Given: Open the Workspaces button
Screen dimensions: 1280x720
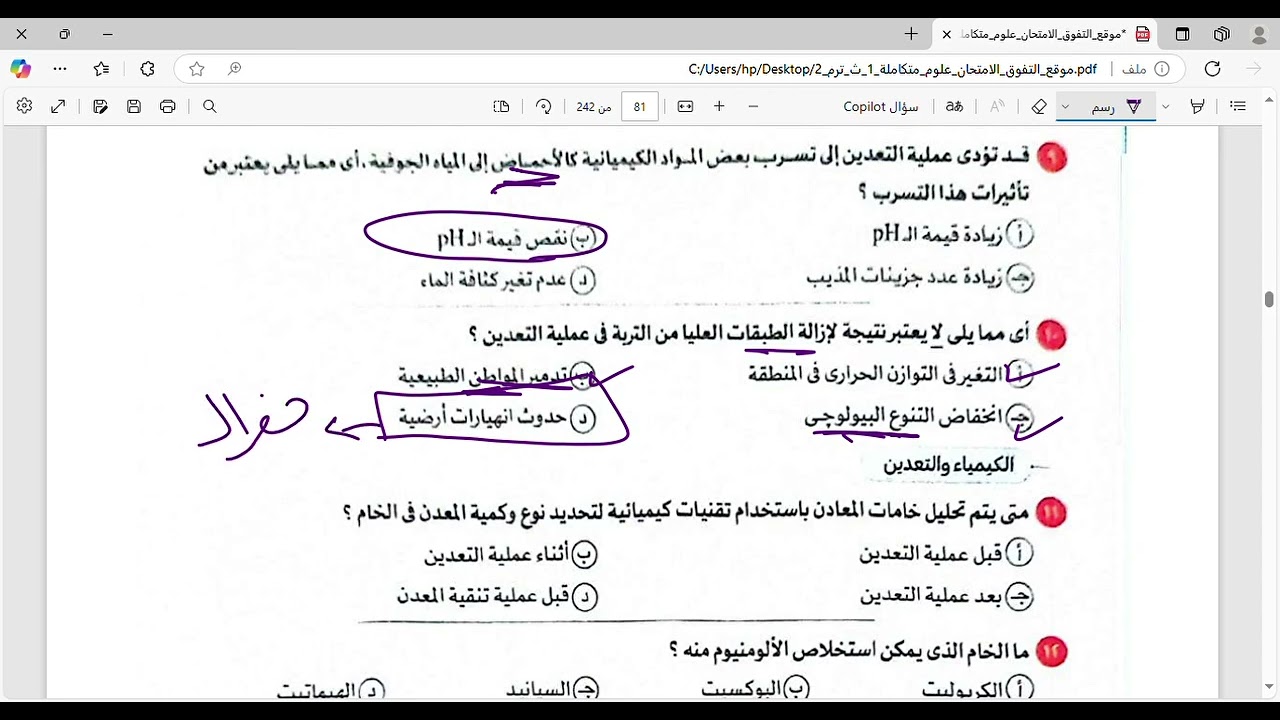Looking at the screenshot, I should (x=1222, y=34).
